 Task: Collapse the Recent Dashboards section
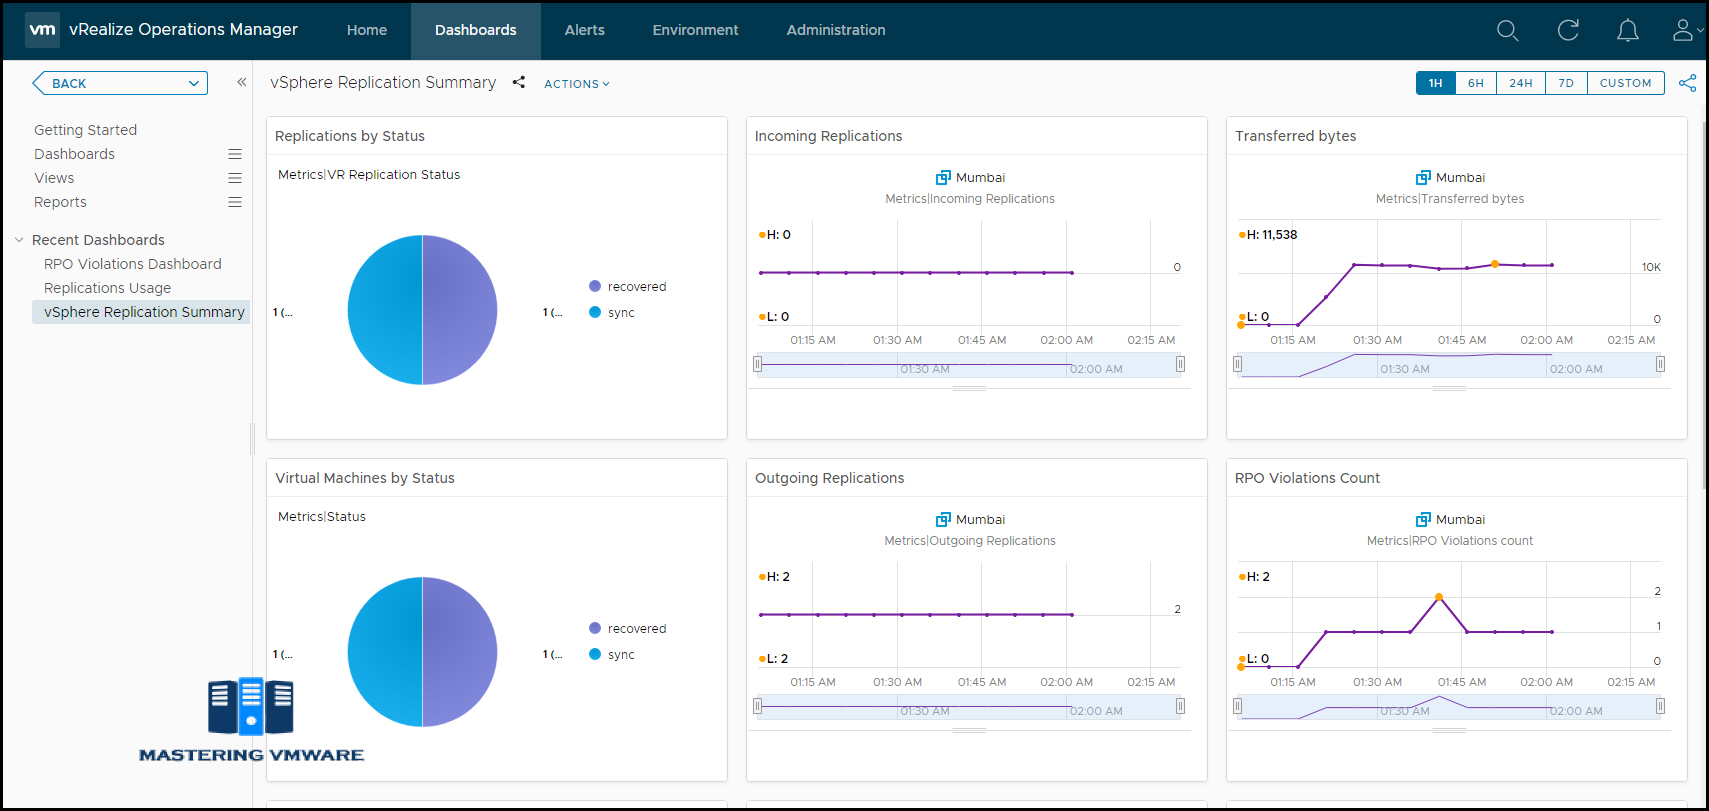point(19,240)
